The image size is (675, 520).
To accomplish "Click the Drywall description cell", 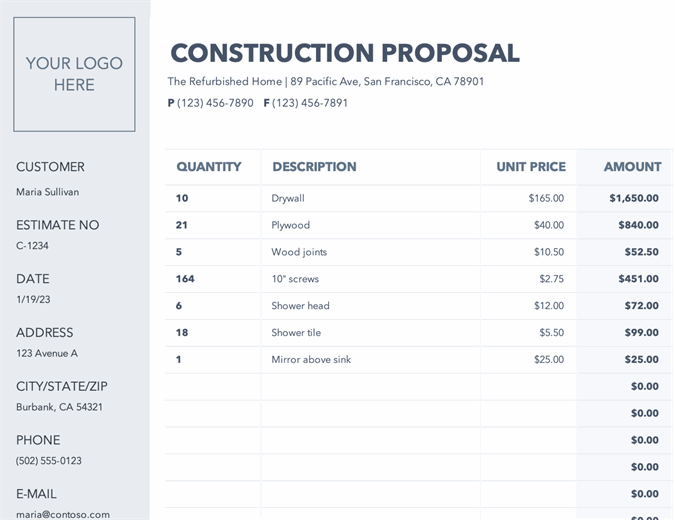I will (288, 198).
